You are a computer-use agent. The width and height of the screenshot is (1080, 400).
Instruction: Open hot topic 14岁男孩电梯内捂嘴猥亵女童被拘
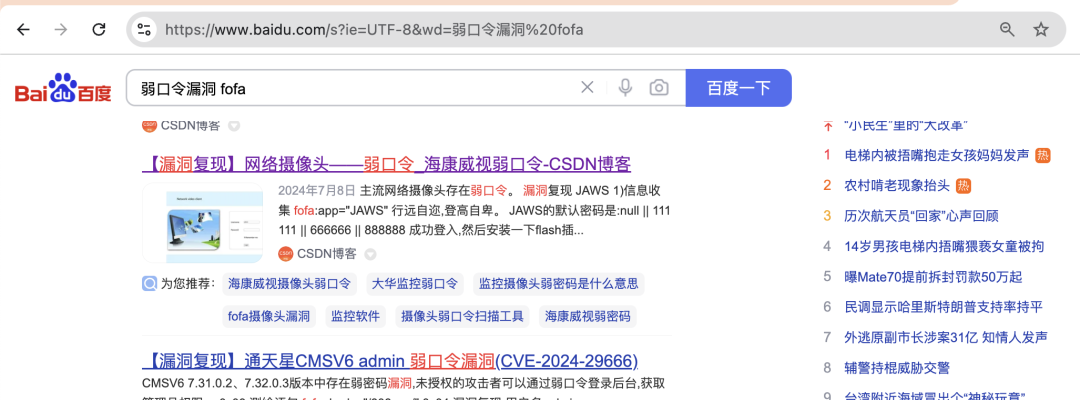(x=944, y=246)
